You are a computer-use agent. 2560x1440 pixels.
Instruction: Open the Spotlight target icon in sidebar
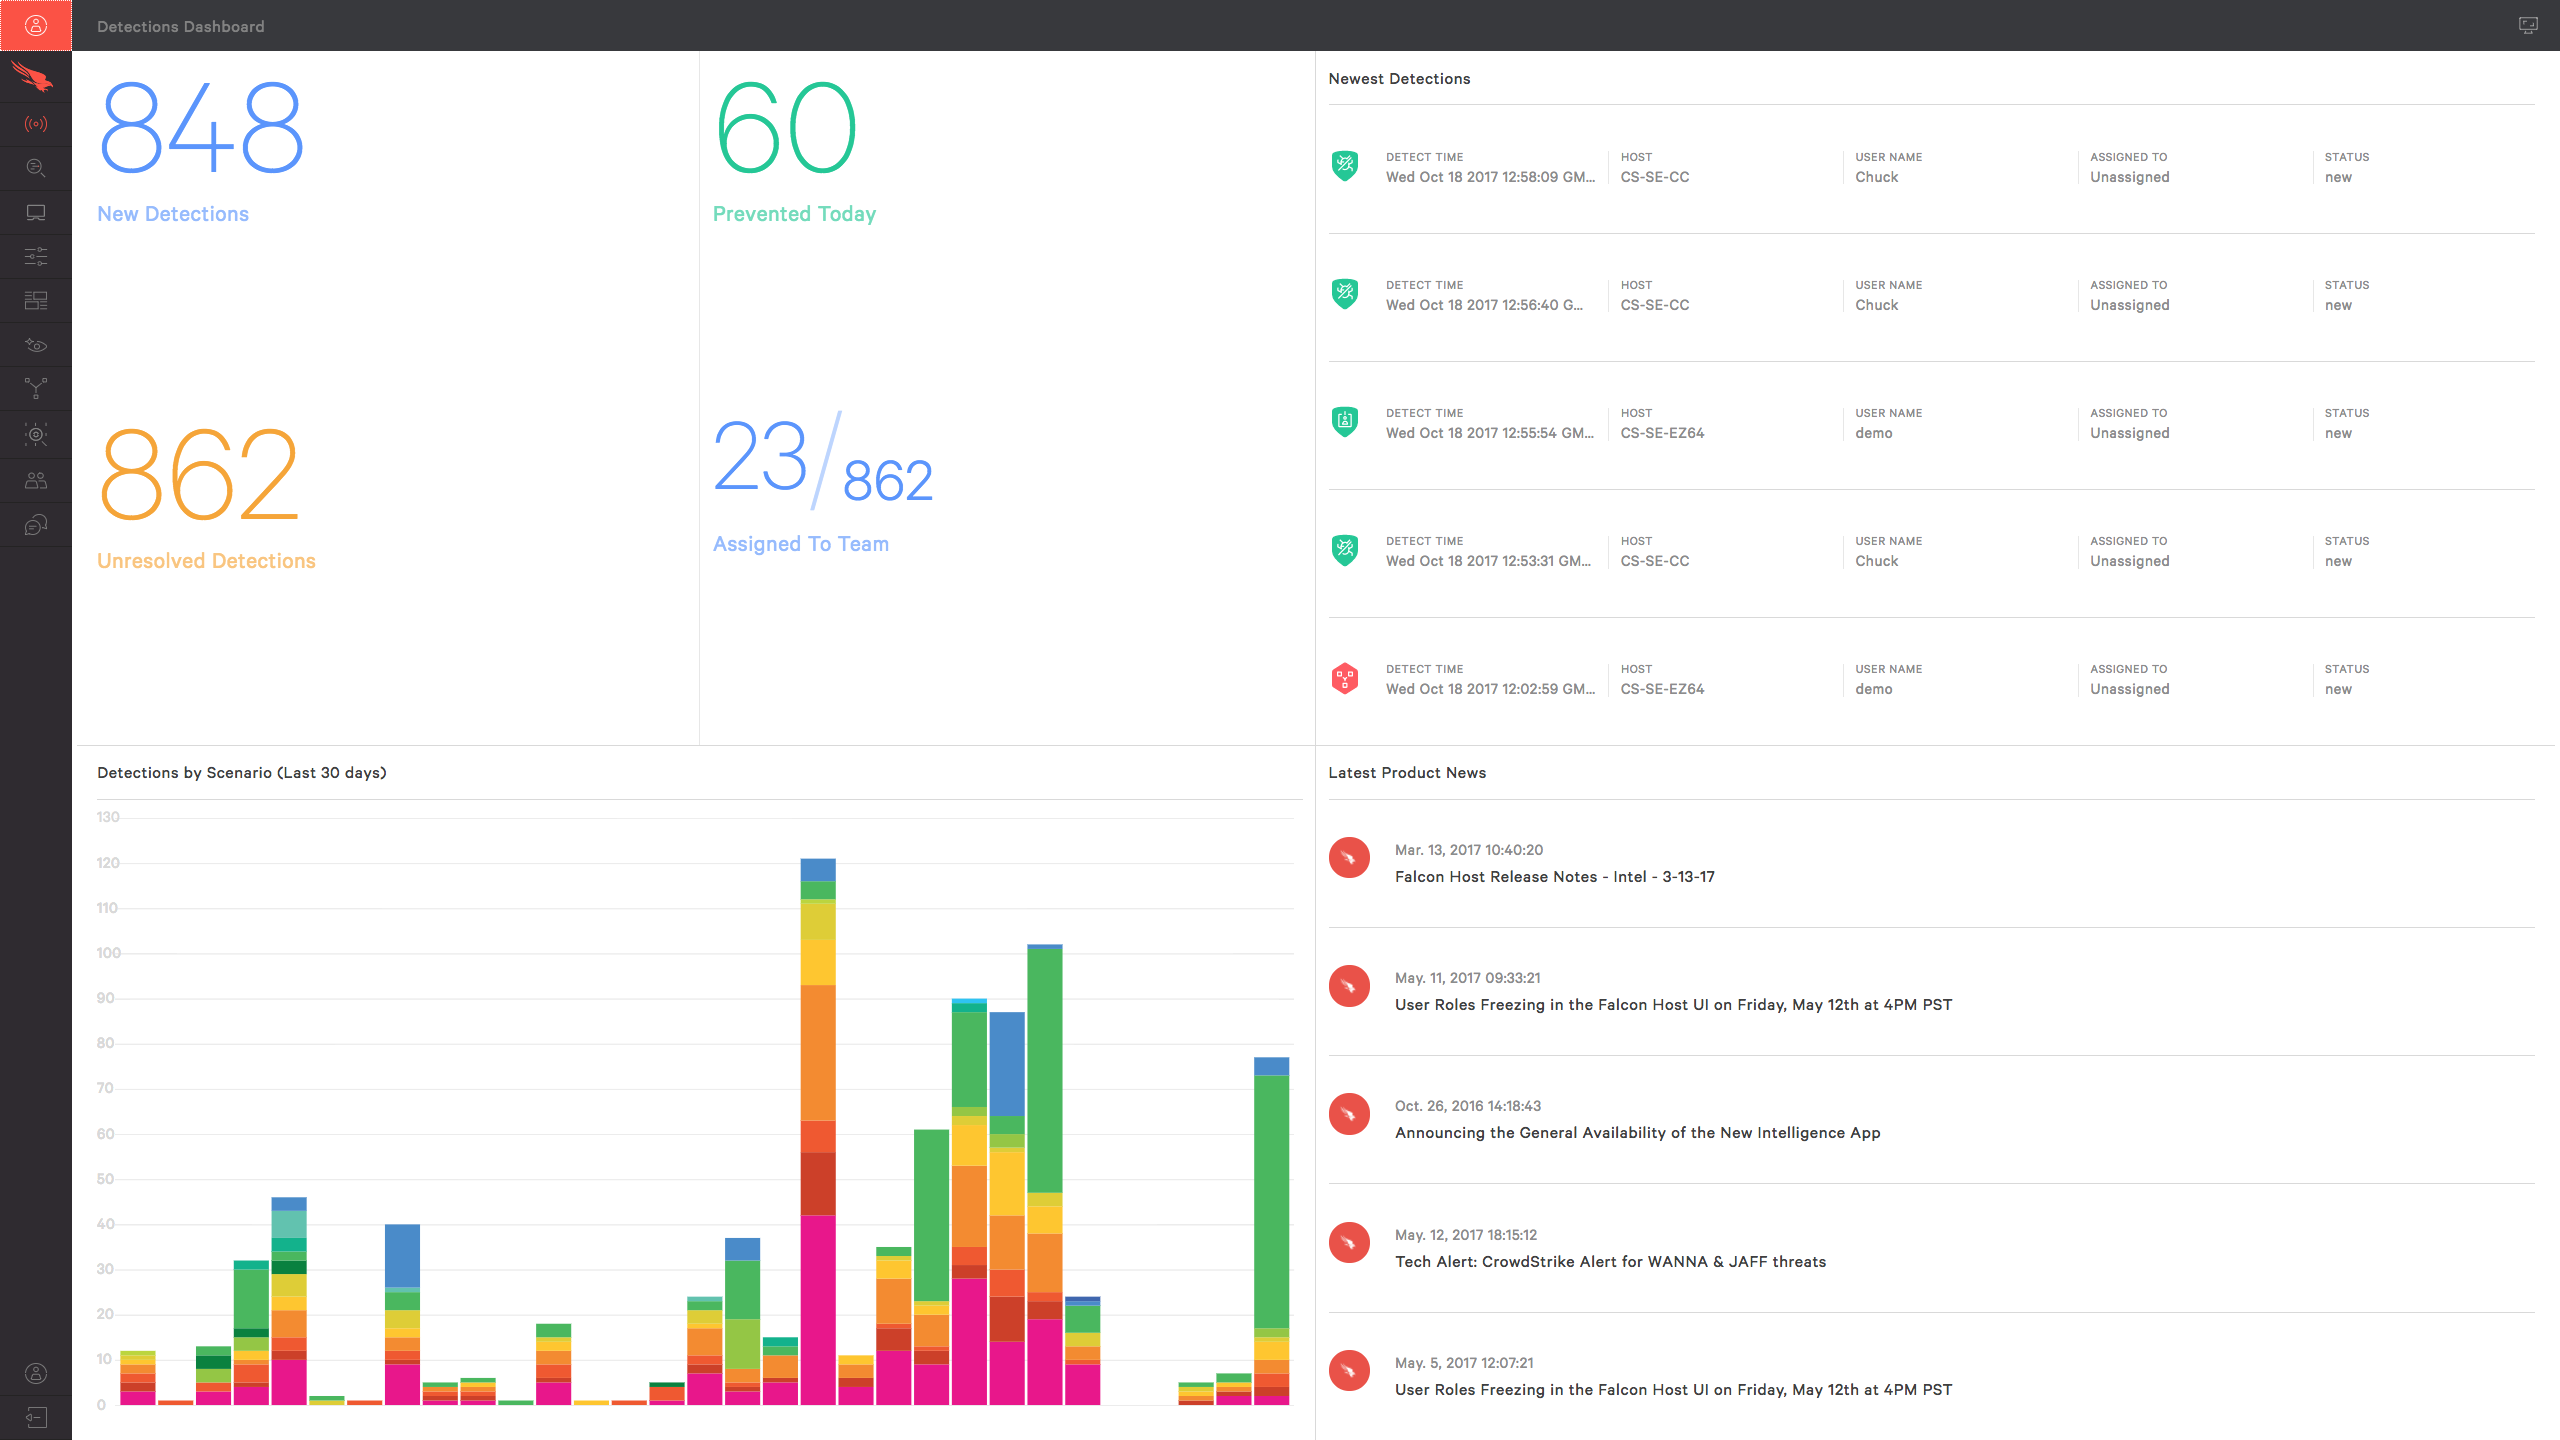tap(36, 434)
